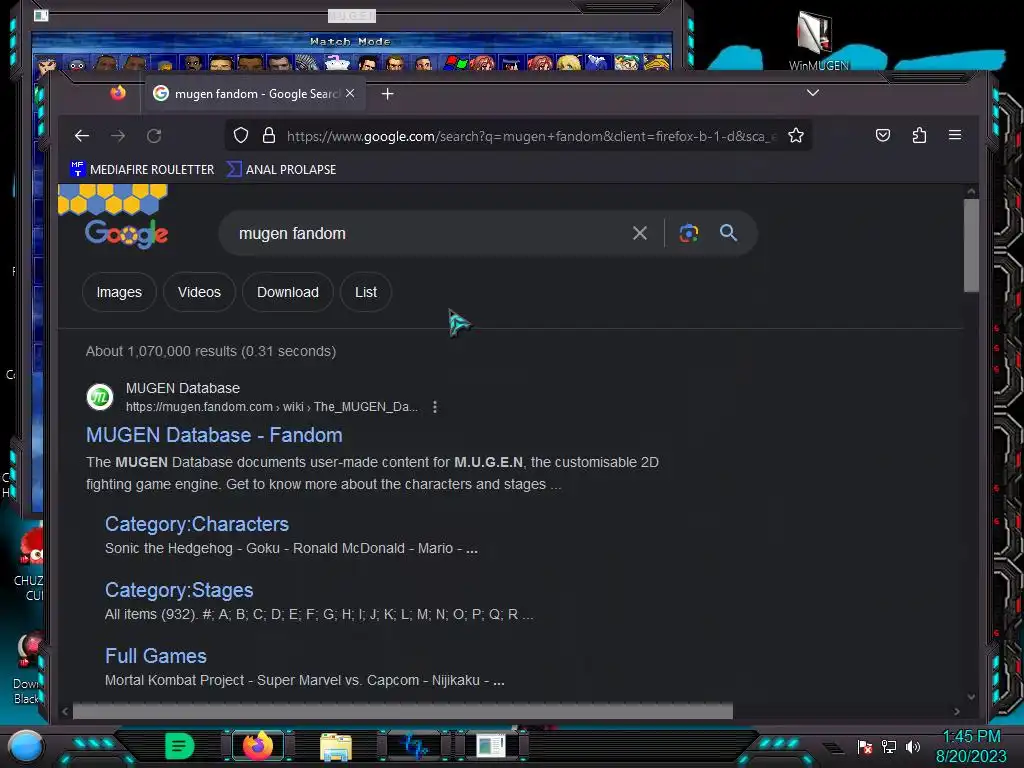
Task: Select the List filter chip
Action: [x=366, y=292]
